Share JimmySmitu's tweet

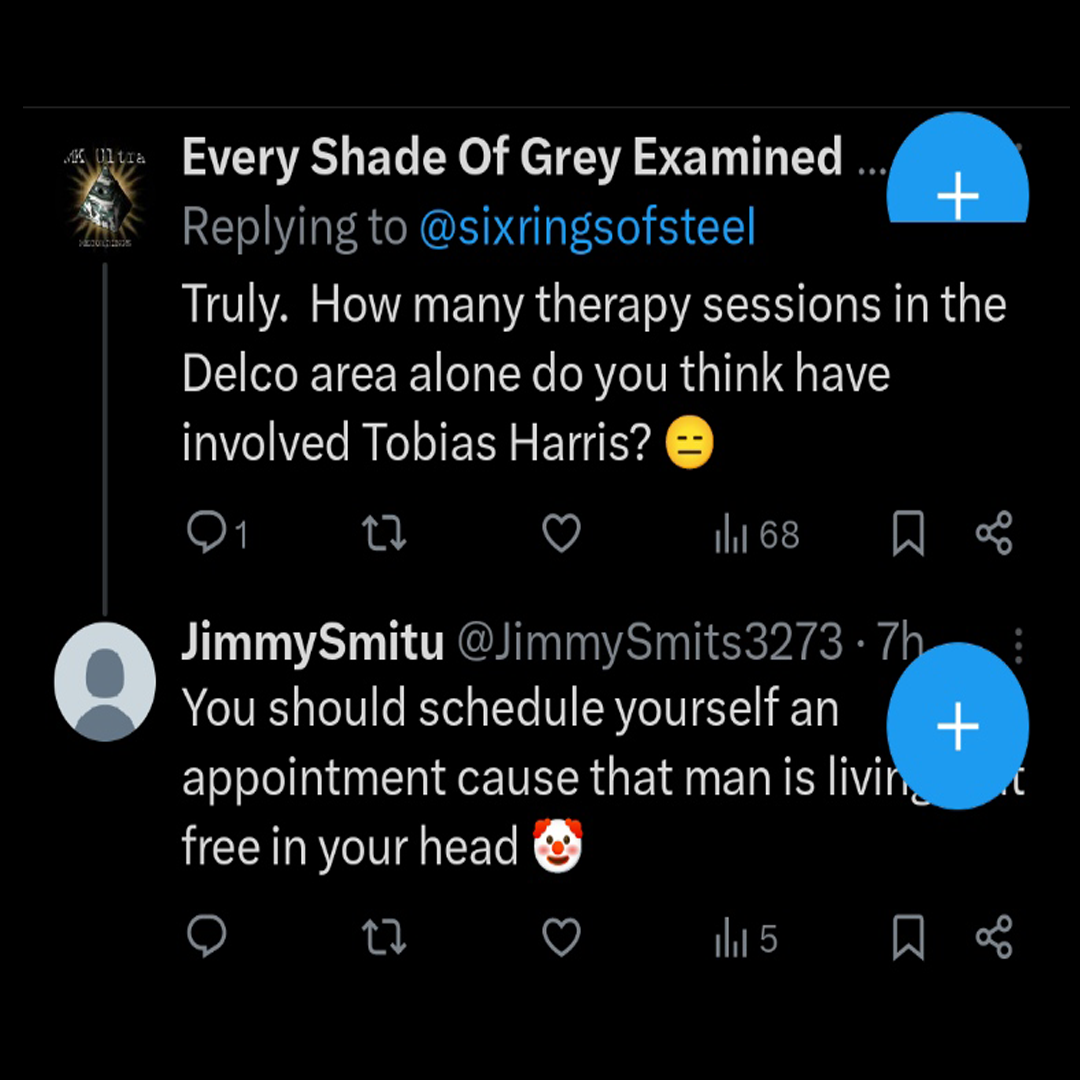pyautogui.click(x=994, y=938)
